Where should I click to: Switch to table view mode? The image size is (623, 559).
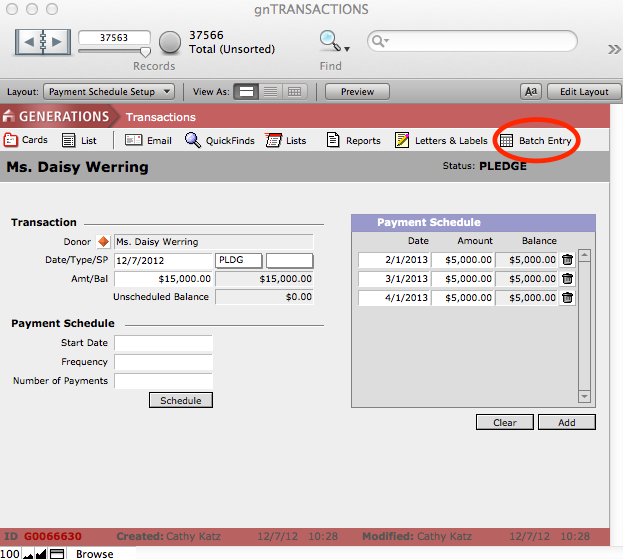(294, 91)
